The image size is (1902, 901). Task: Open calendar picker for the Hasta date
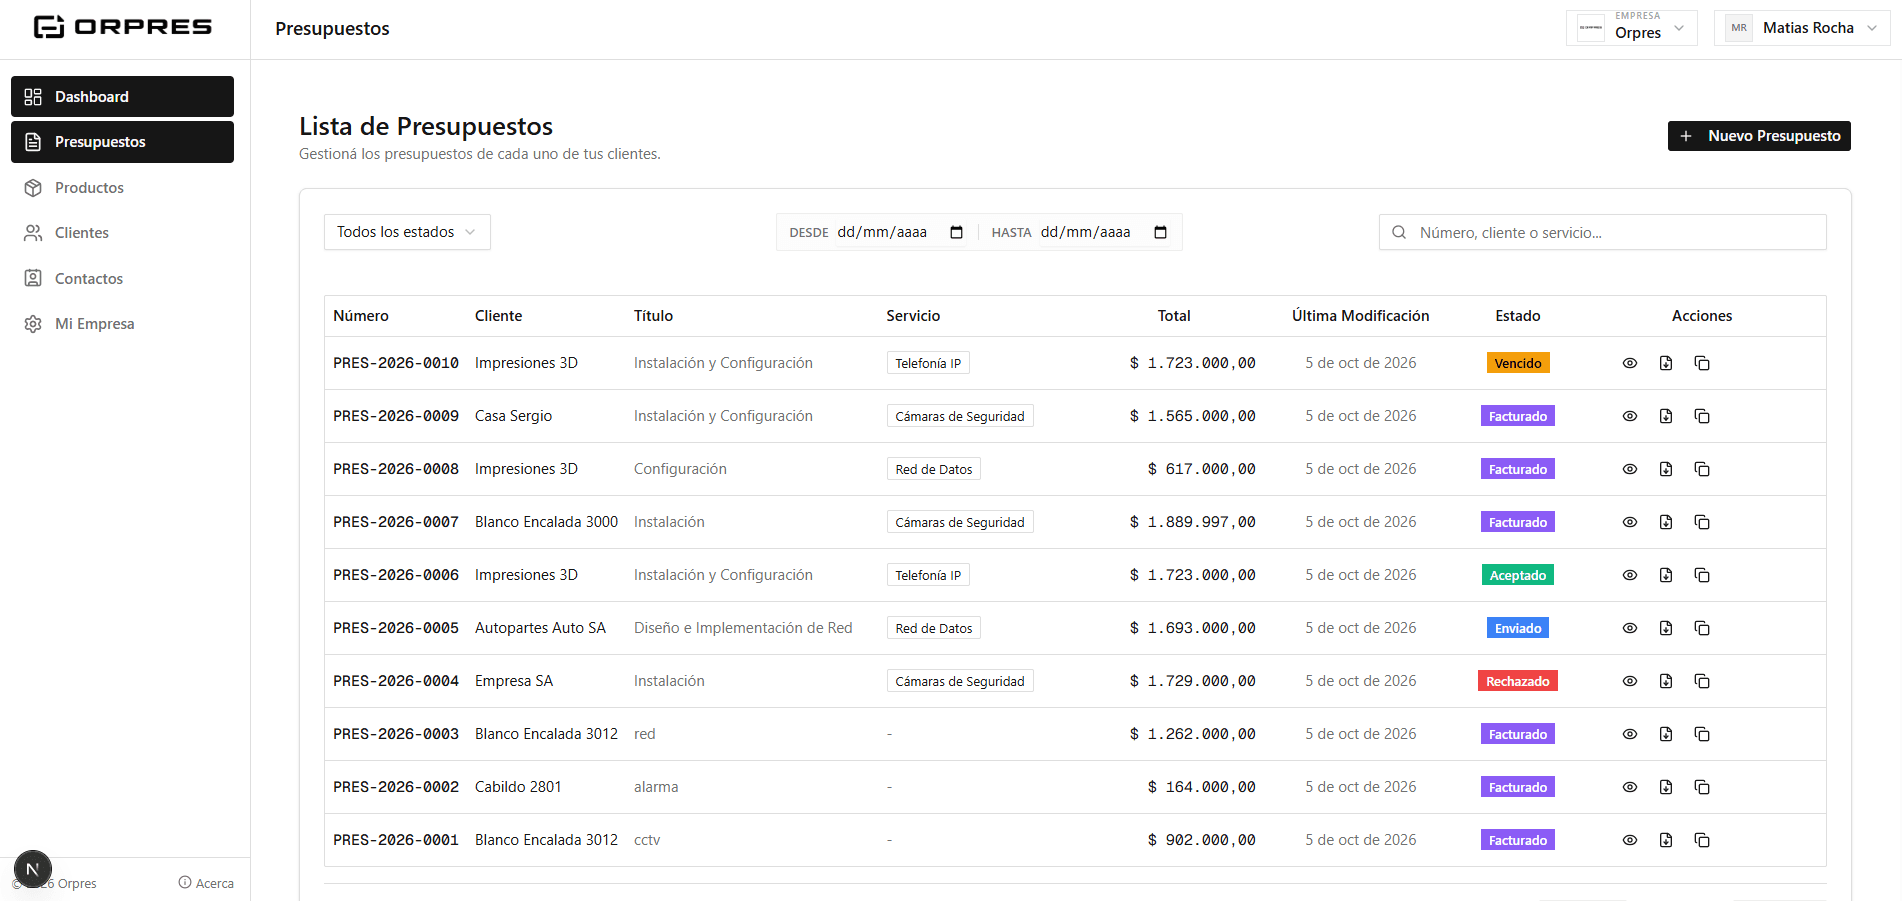coord(1160,232)
